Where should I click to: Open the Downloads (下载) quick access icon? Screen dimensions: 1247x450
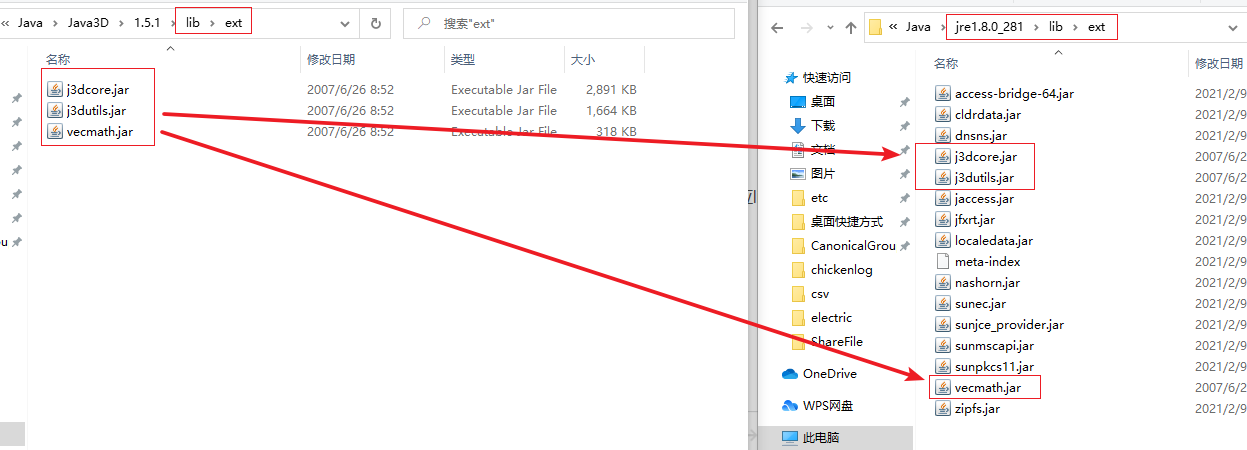(x=798, y=126)
